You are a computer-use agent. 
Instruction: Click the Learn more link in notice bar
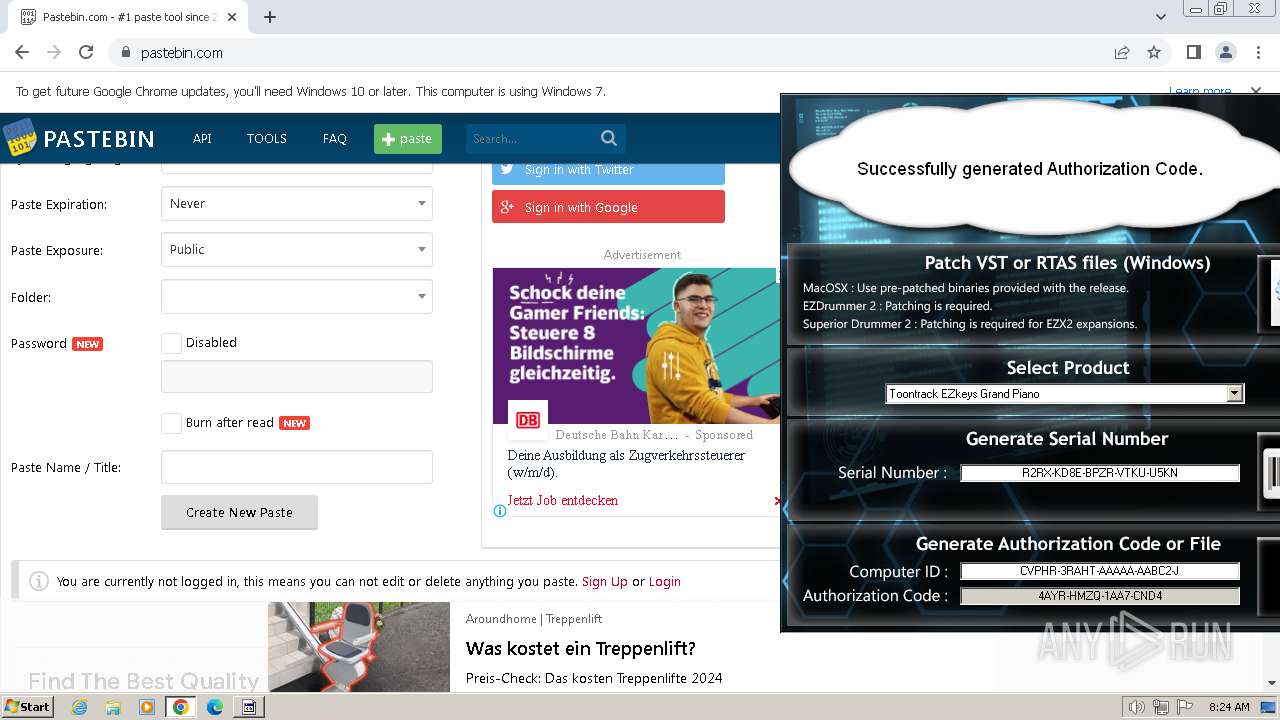coord(1200,91)
